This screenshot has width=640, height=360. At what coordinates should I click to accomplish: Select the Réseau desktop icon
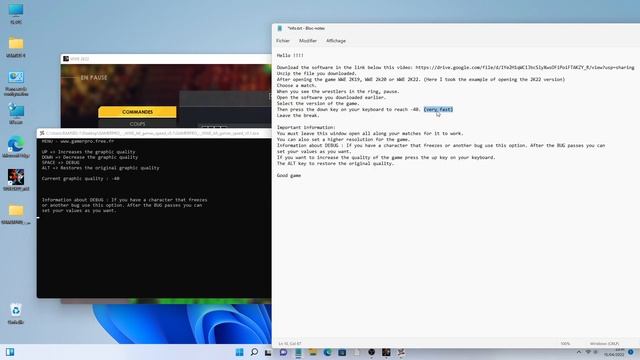pyautogui.click(x=16, y=113)
